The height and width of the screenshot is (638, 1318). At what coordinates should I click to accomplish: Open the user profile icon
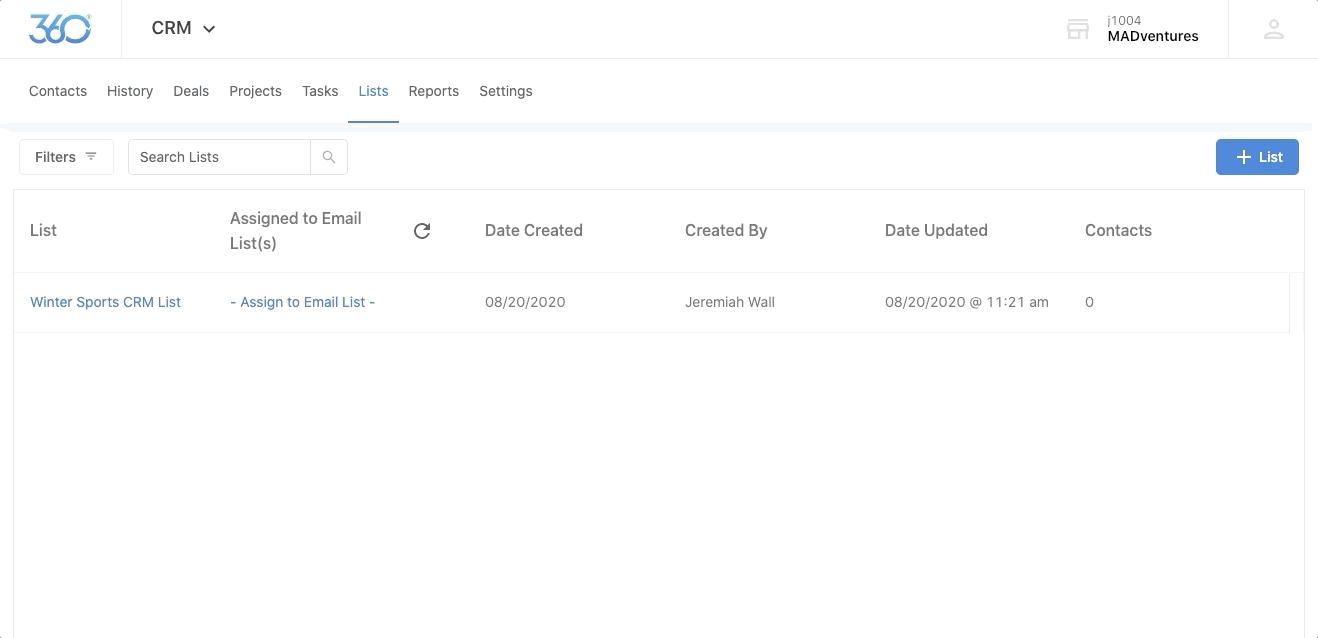1273,29
